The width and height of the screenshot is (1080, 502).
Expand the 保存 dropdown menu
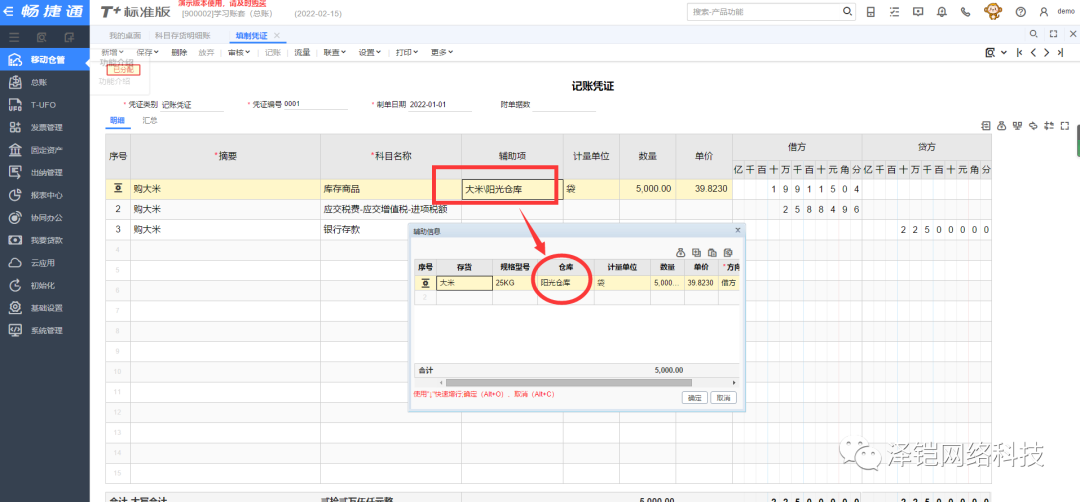[x=148, y=52]
